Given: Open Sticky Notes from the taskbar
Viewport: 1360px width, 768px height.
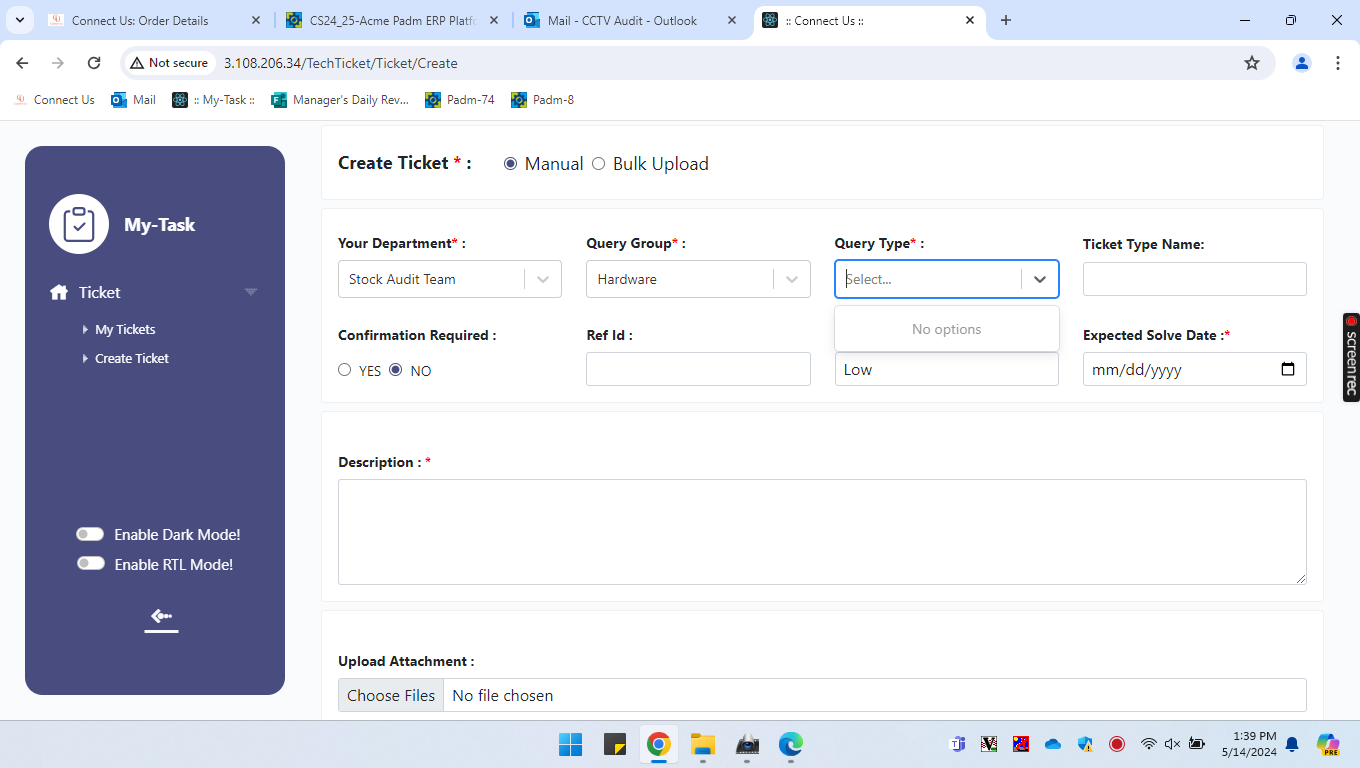Looking at the screenshot, I should point(614,744).
